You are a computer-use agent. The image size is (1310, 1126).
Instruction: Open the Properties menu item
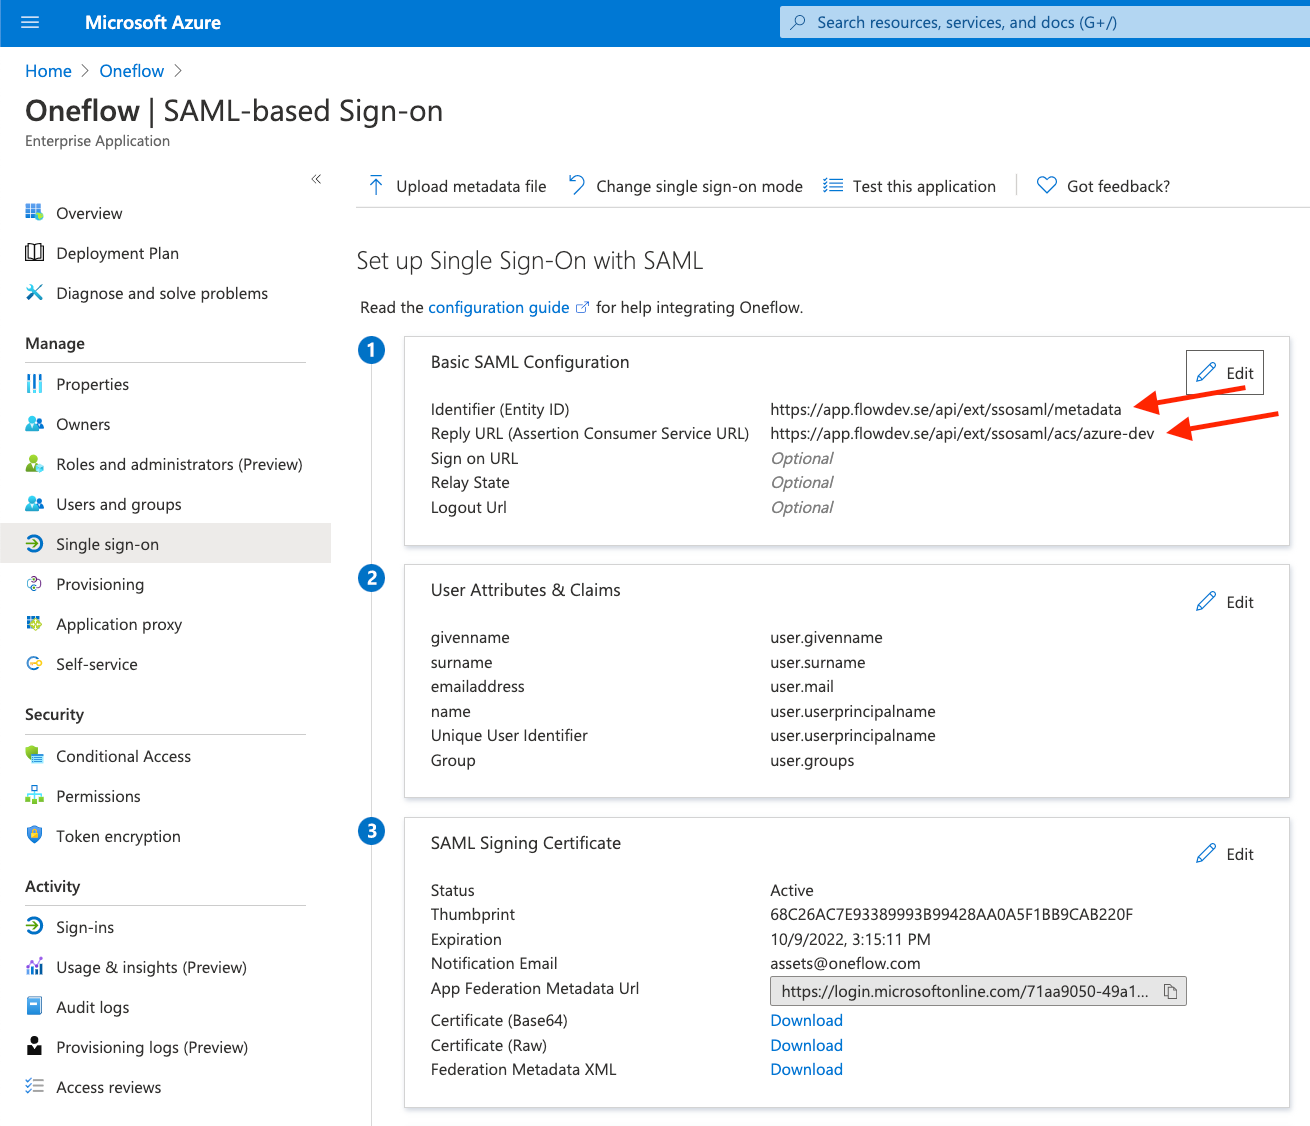[92, 384]
